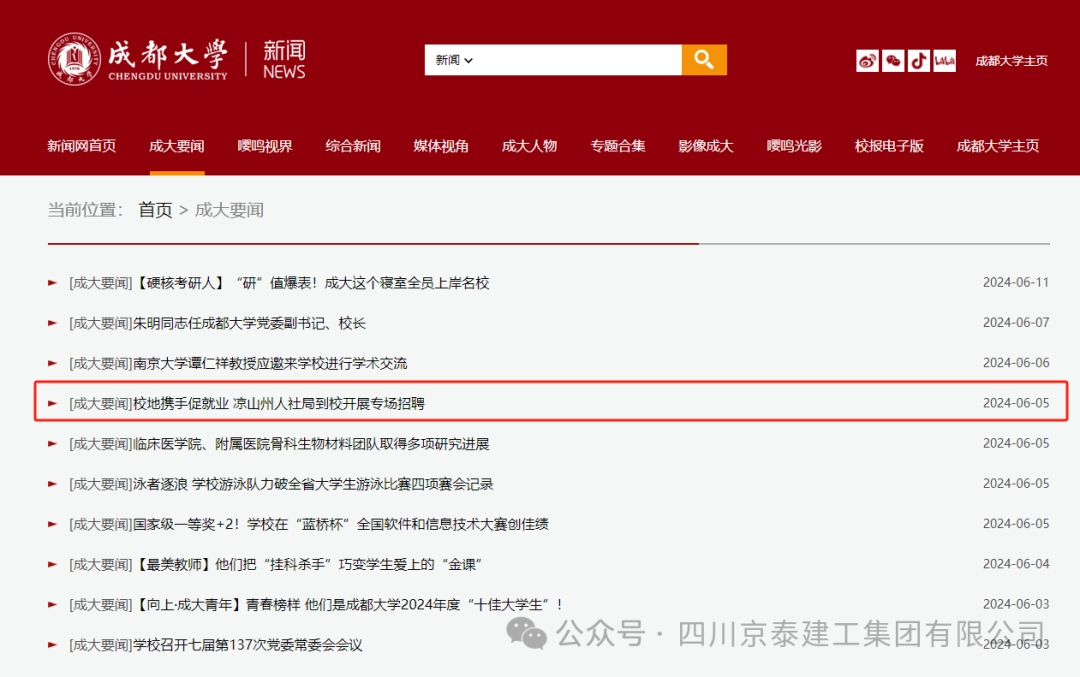Click the 新闻 NEWS masthead logo
The width and height of the screenshot is (1080, 677).
(x=283, y=58)
